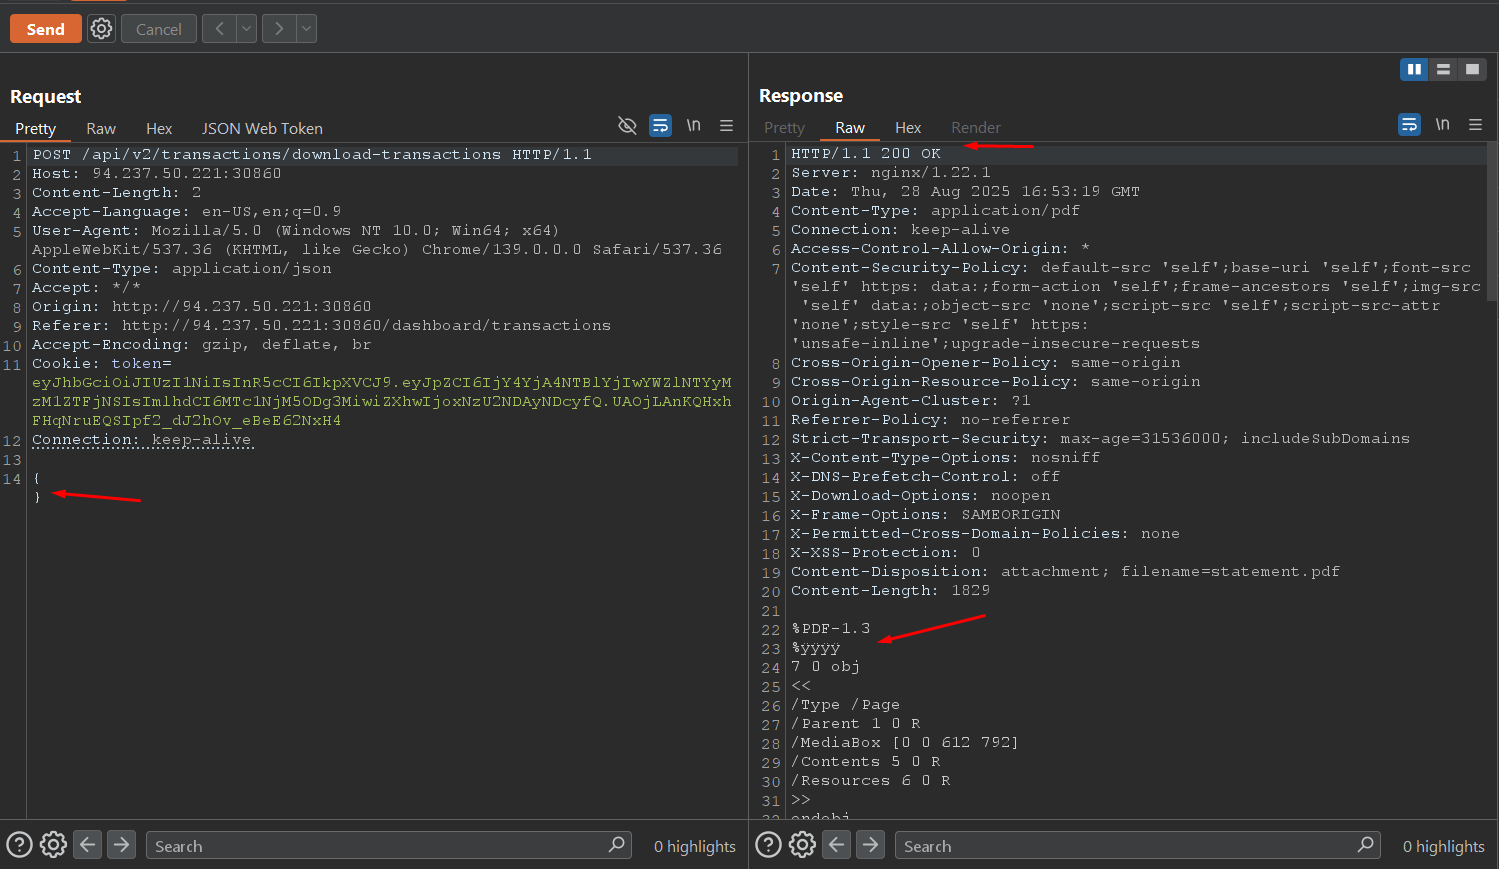The height and width of the screenshot is (869, 1499).
Task: Open the JSON Web Token tab
Action: pos(262,128)
